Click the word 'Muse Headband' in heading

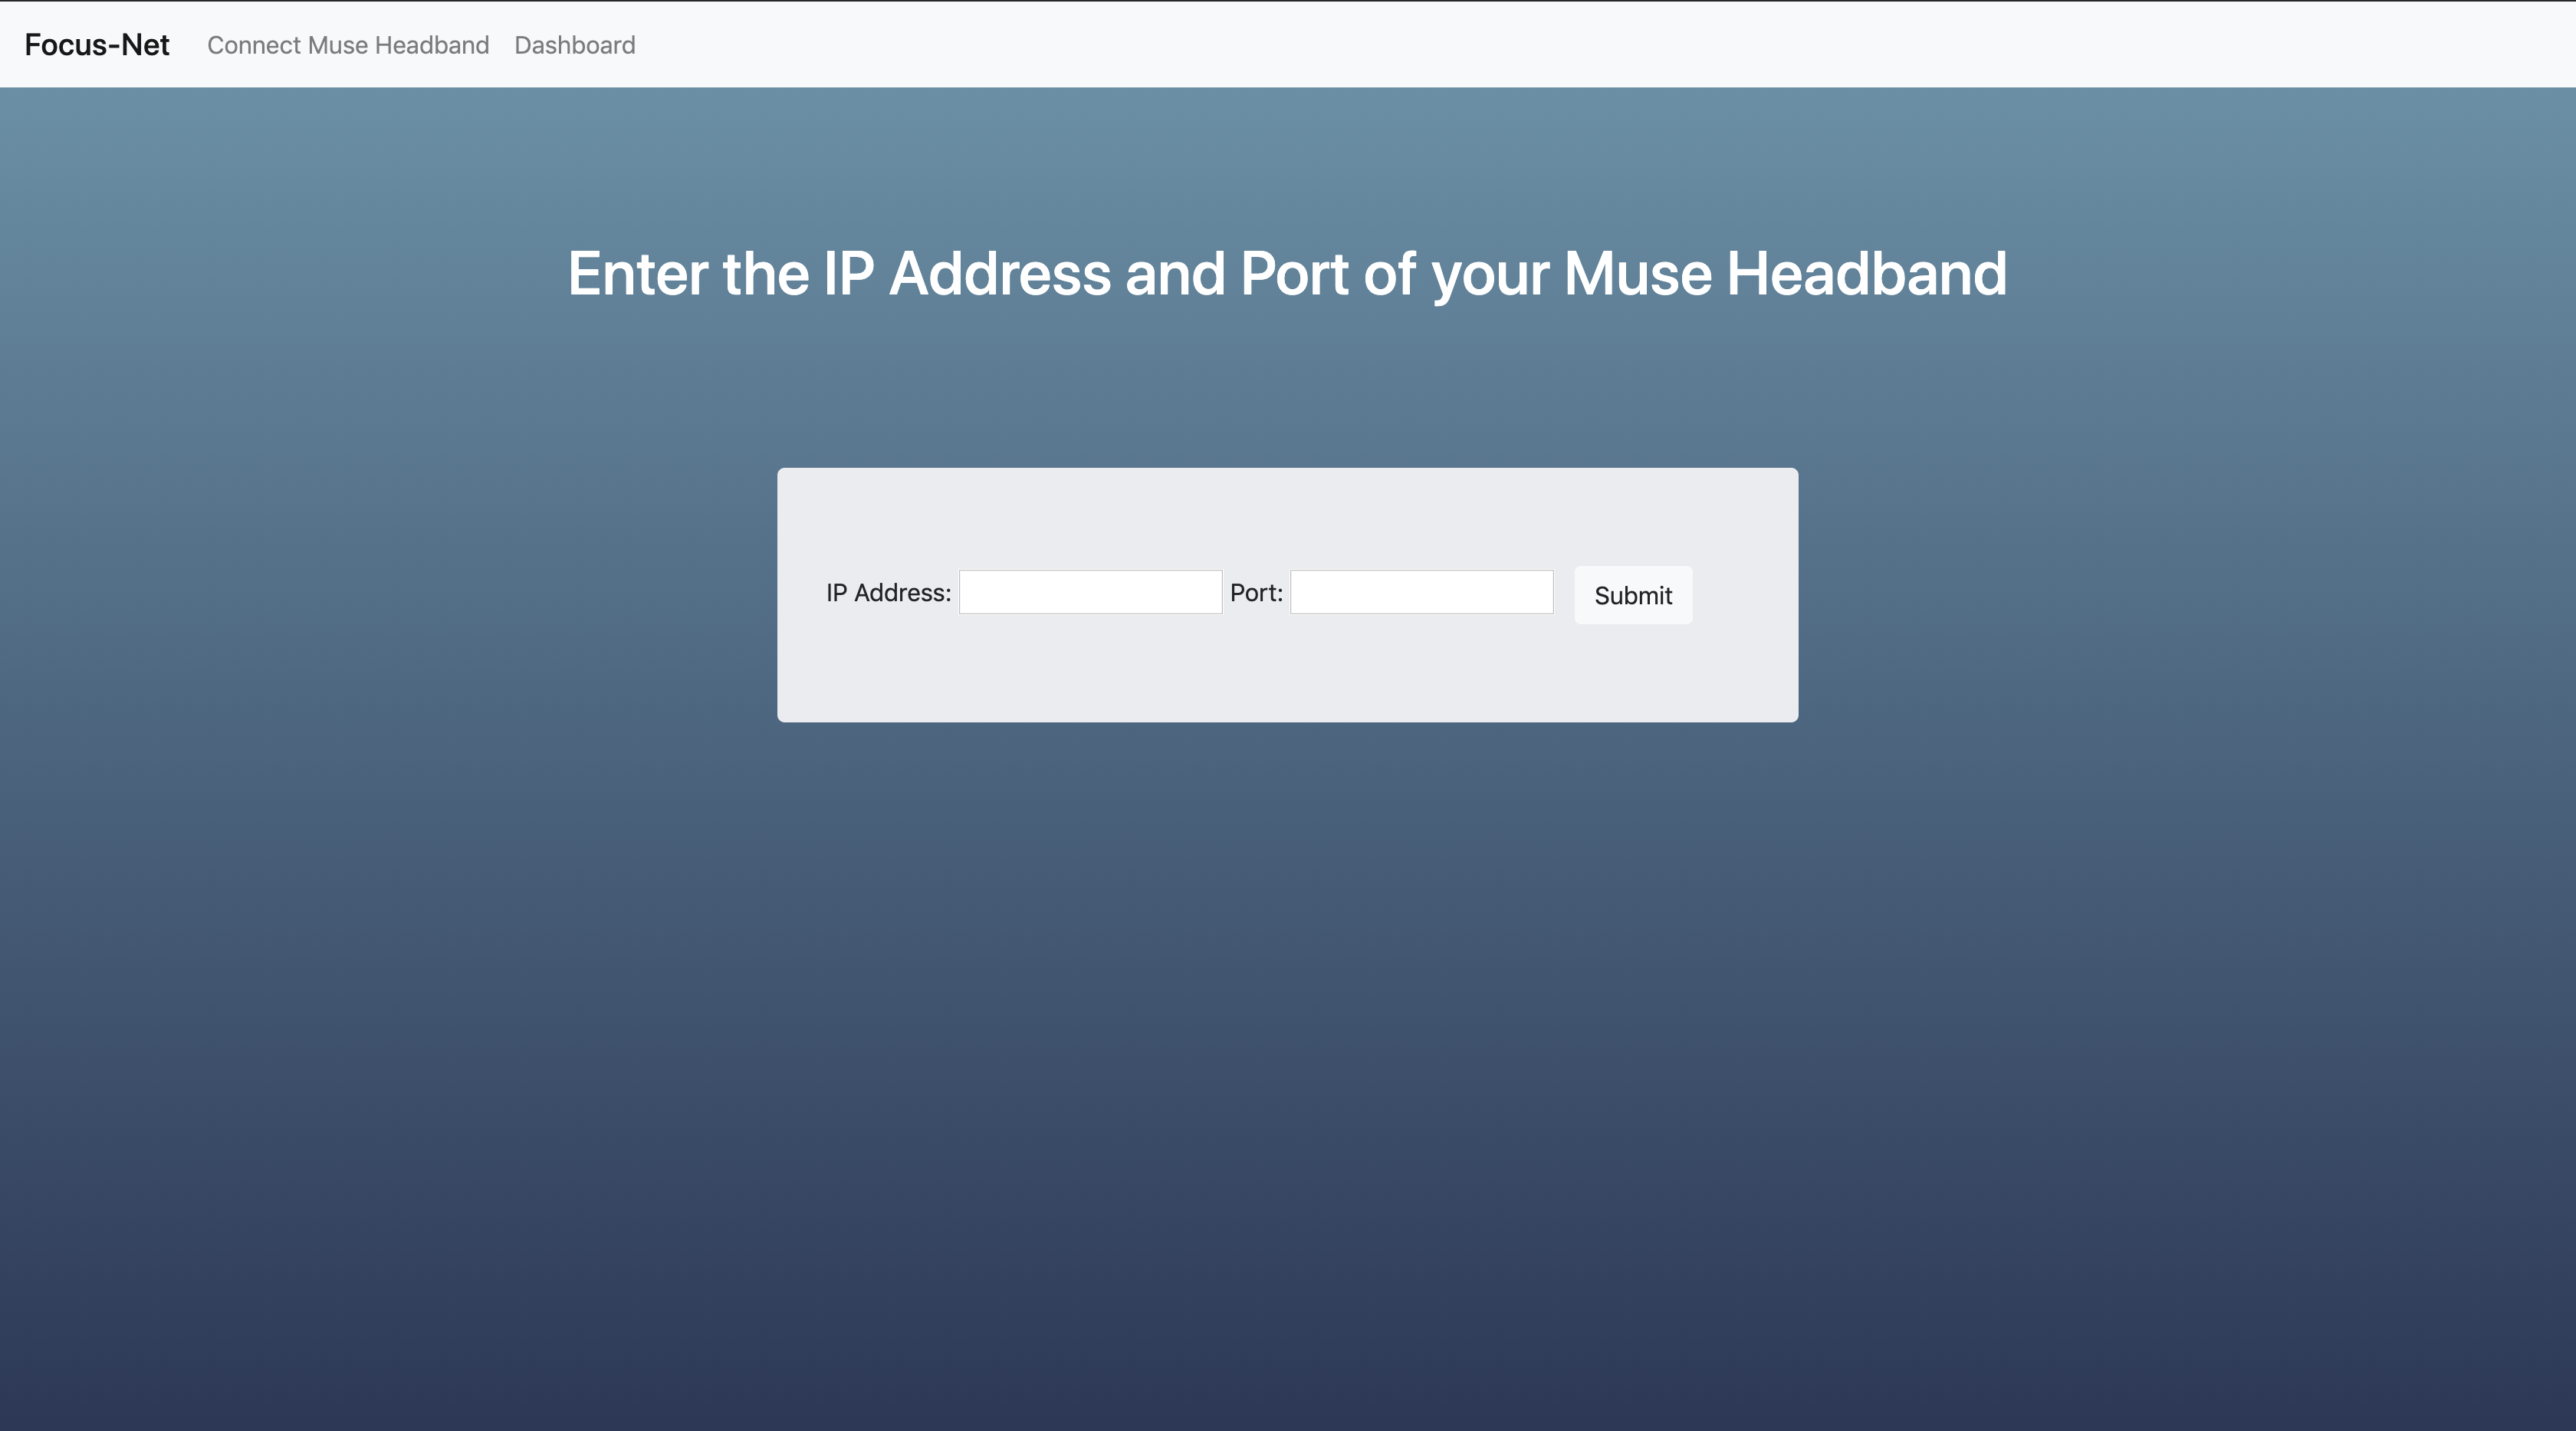click(1784, 273)
